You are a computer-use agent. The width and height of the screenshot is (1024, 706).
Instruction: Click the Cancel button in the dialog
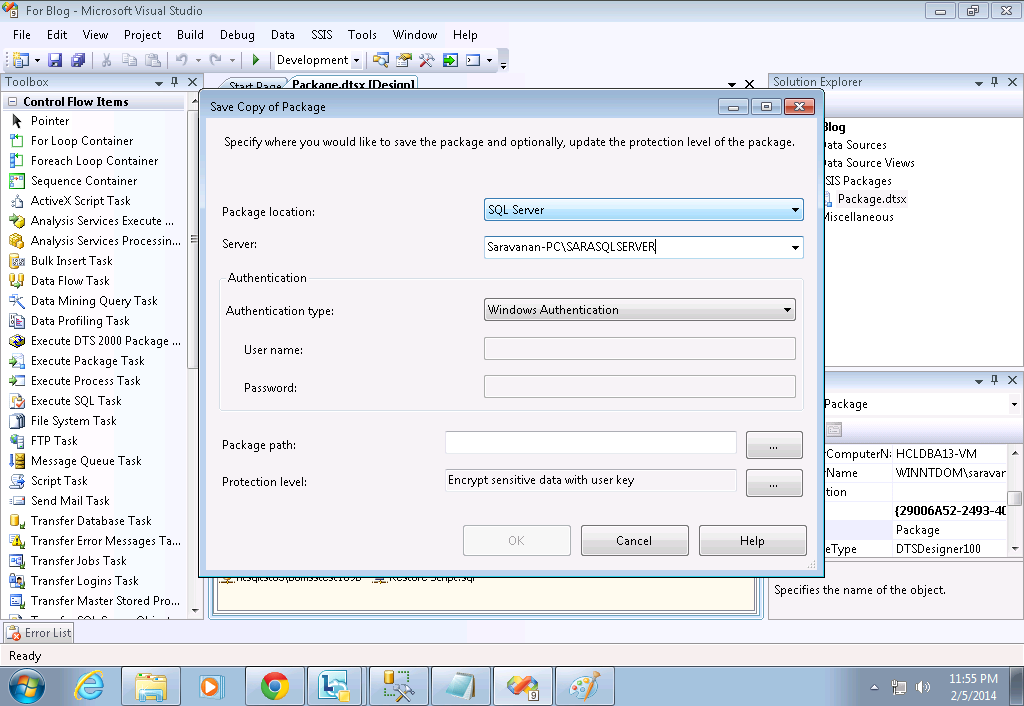pos(634,540)
